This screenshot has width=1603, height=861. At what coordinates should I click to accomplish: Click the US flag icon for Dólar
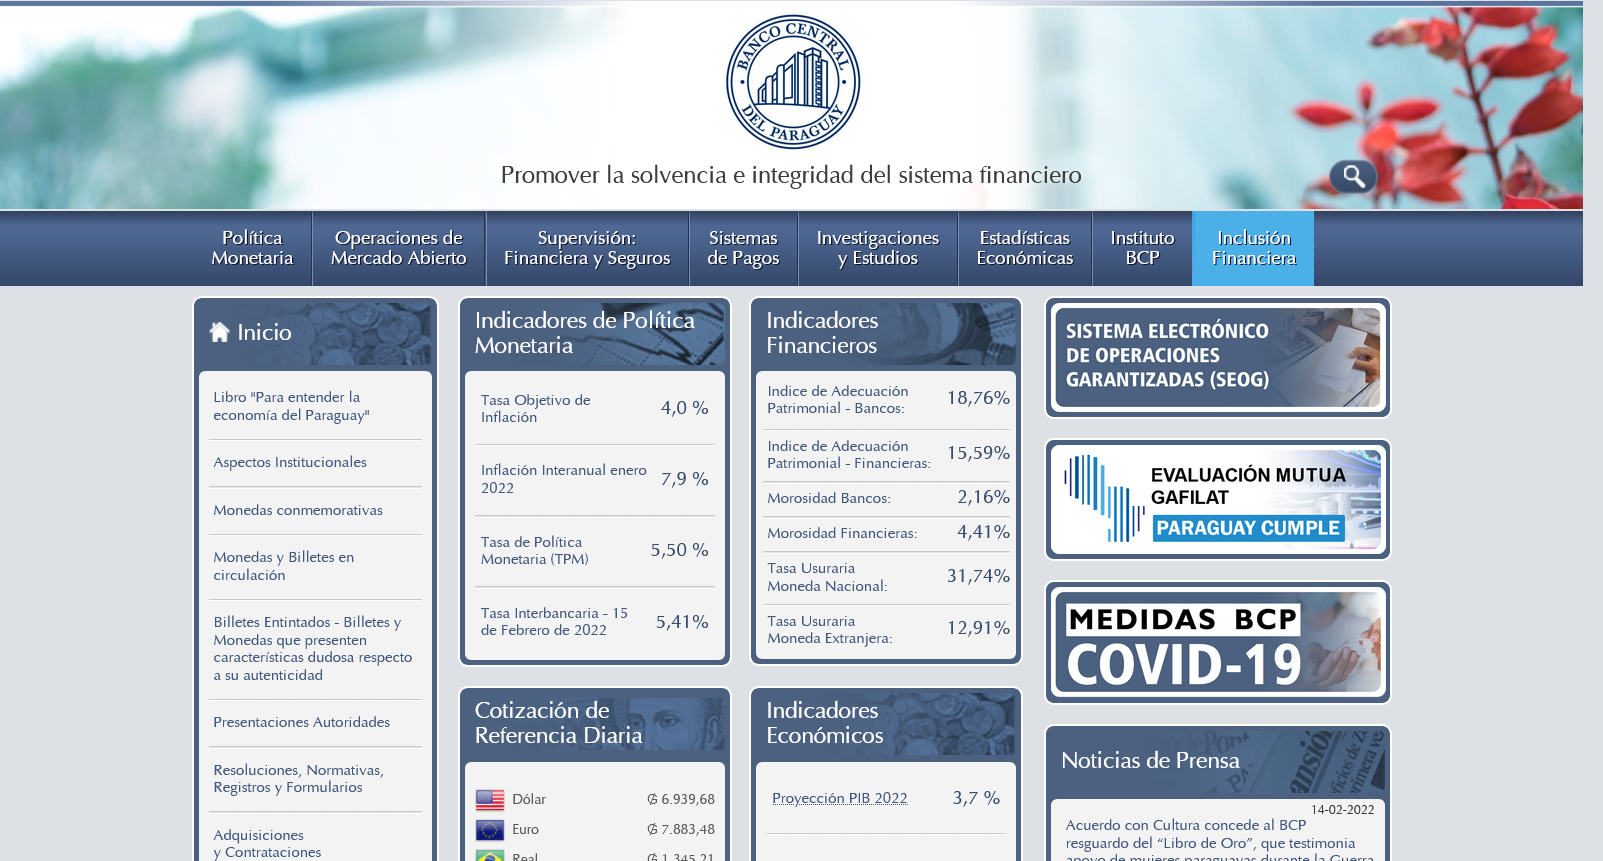(x=490, y=799)
